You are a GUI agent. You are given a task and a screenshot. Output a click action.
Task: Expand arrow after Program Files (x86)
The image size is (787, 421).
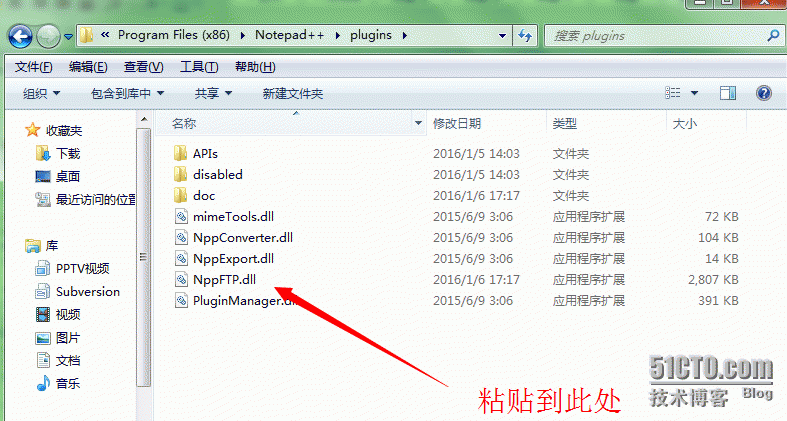click(243, 36)
